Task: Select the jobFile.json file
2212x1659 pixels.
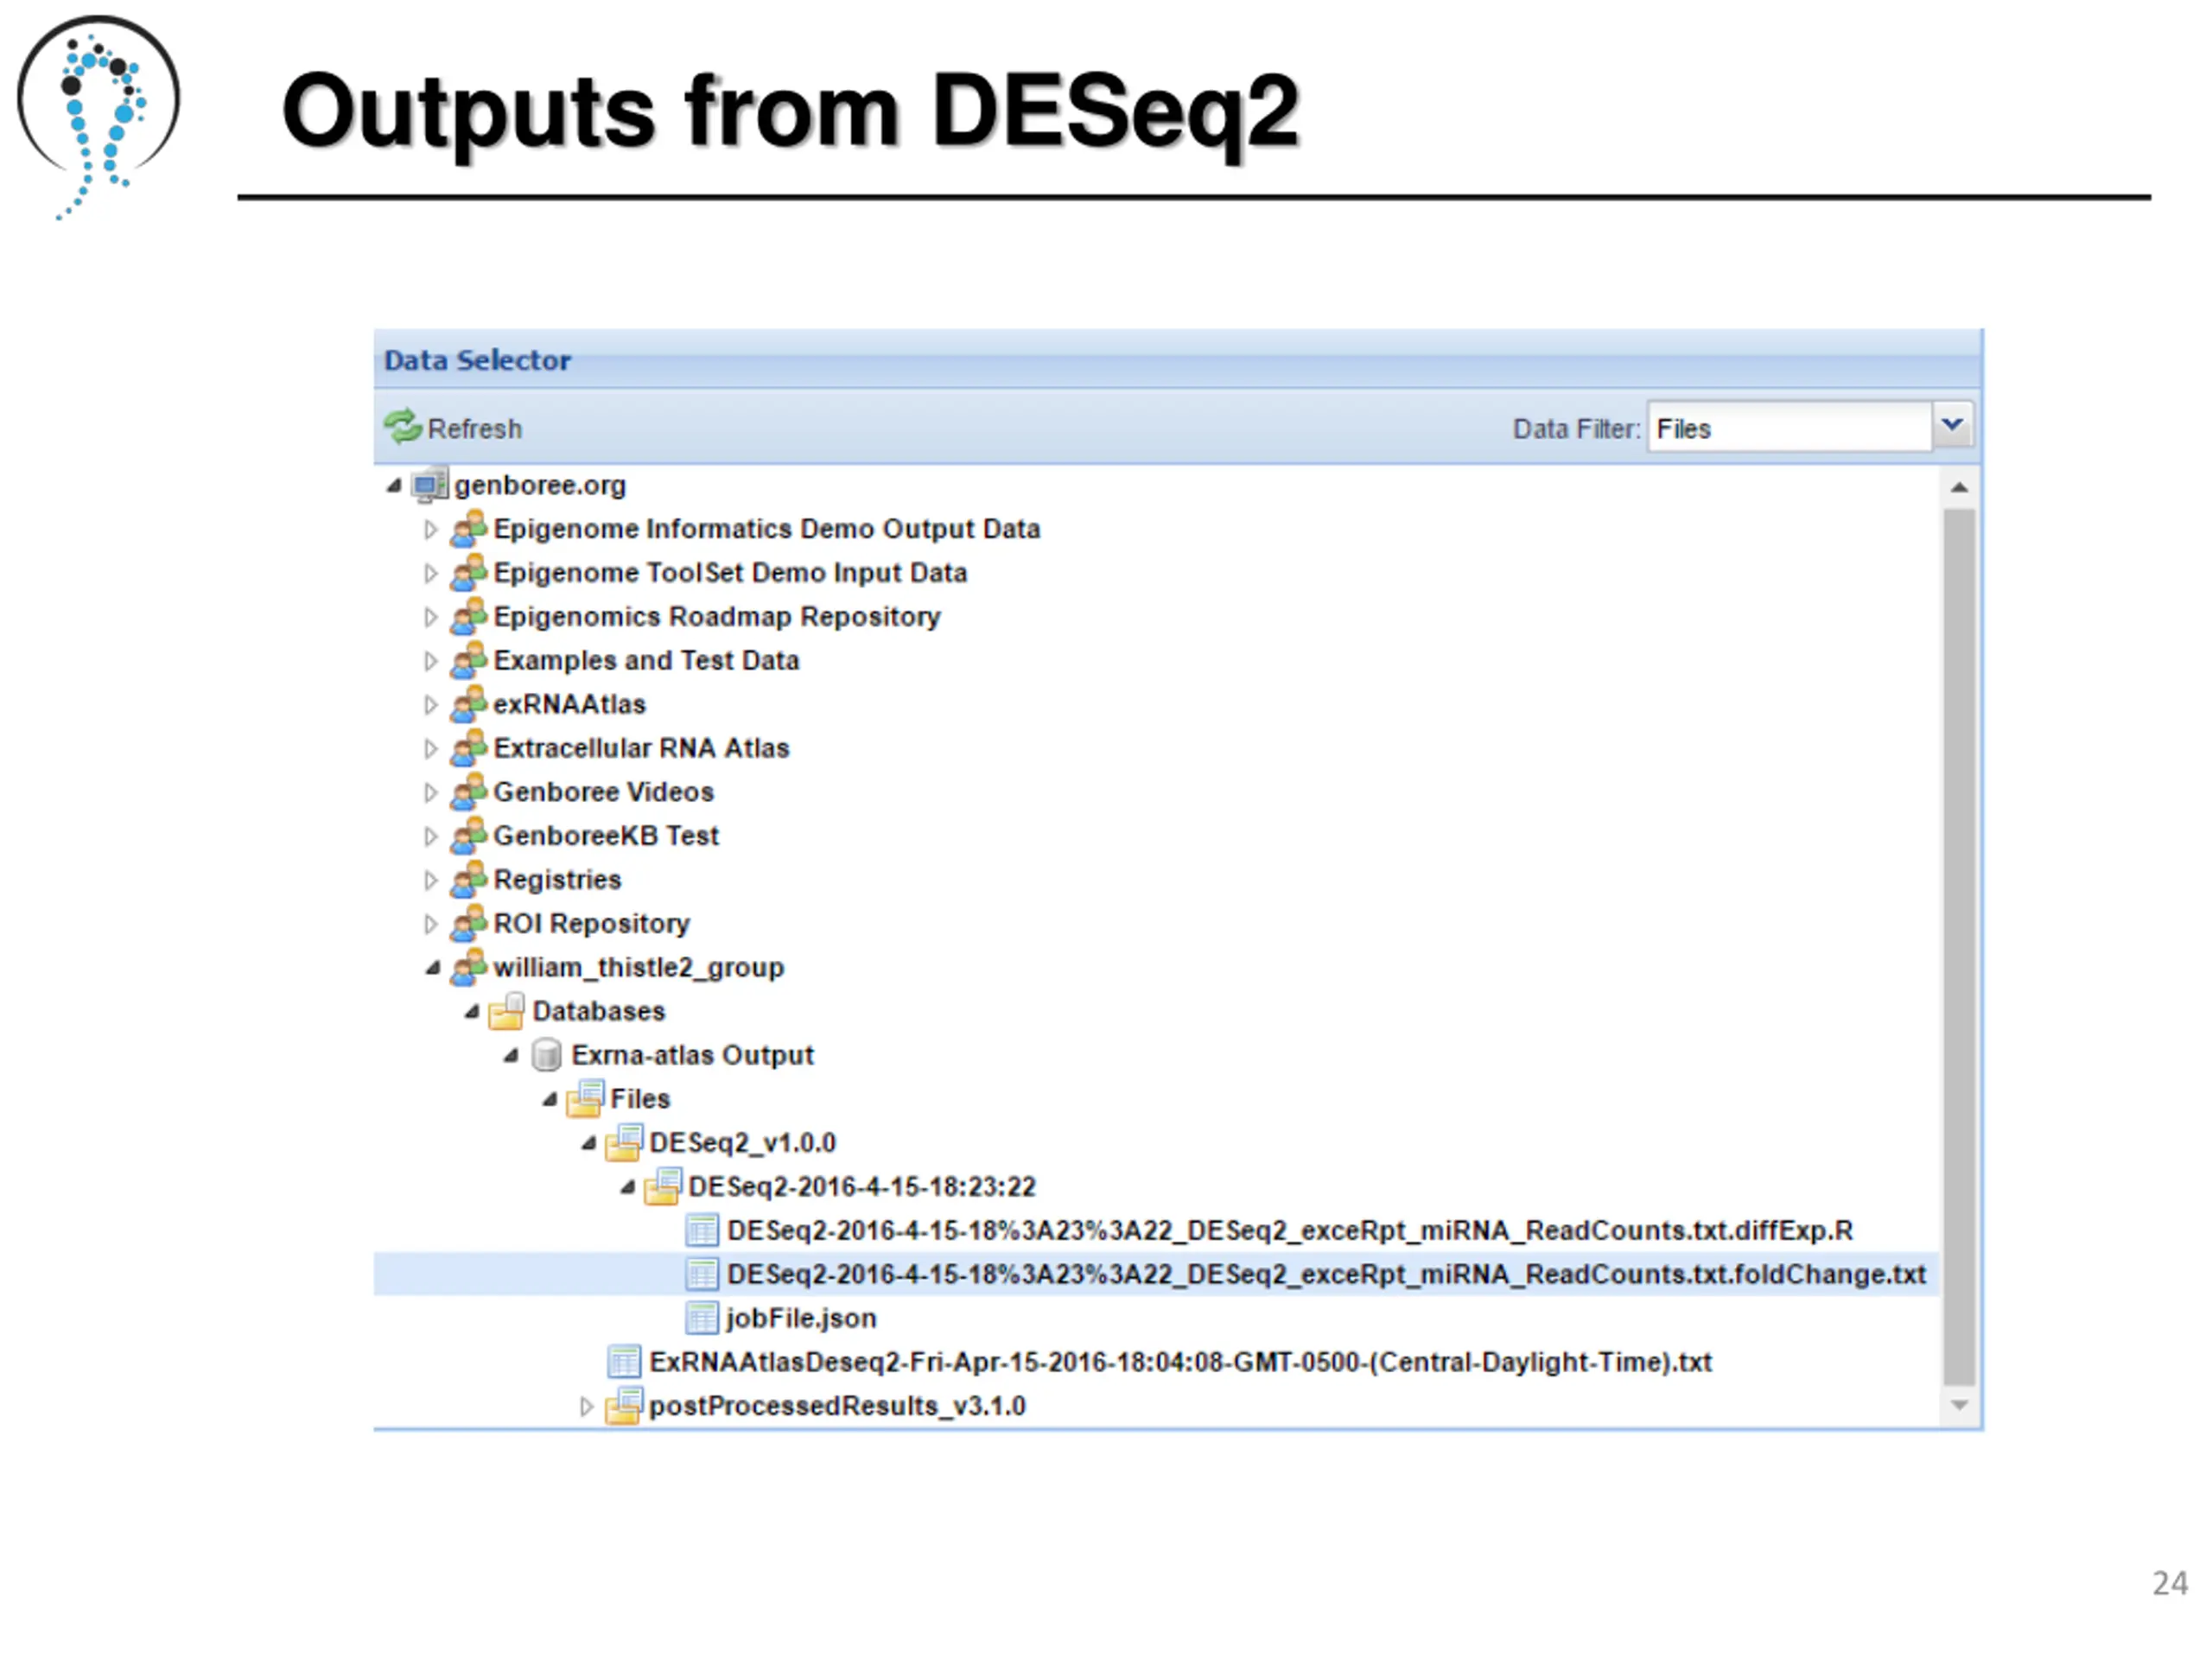Action: click(801, 1319)
